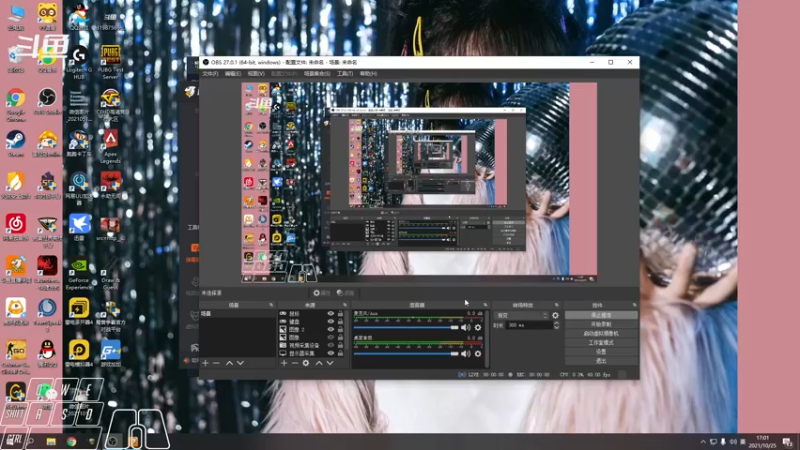The height and width of the screenshot is (450, 800).
Task: Move the selected source up
Action: [x=319, y=363]
